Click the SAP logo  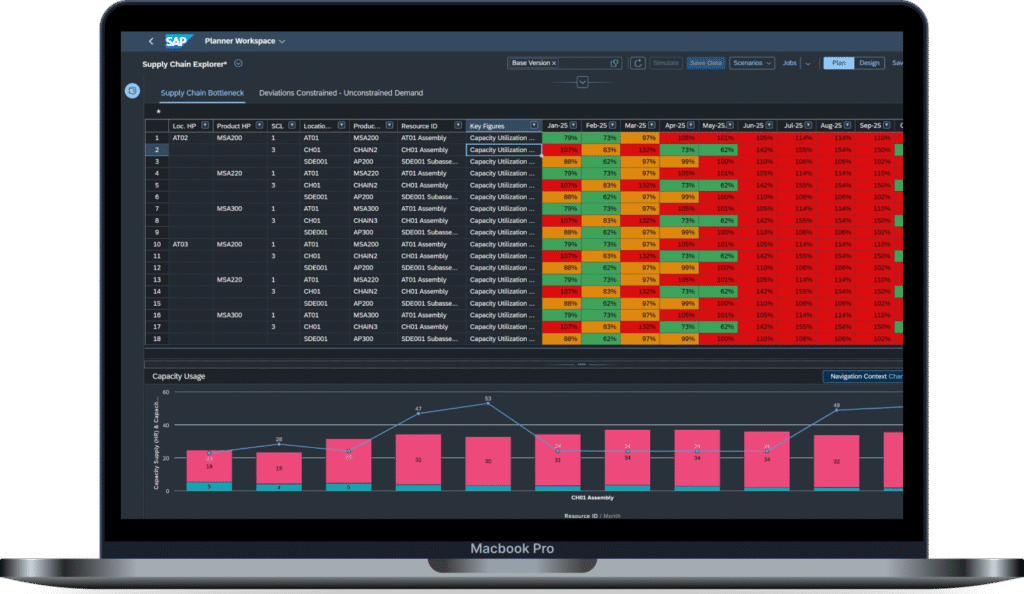pos(178,41)
